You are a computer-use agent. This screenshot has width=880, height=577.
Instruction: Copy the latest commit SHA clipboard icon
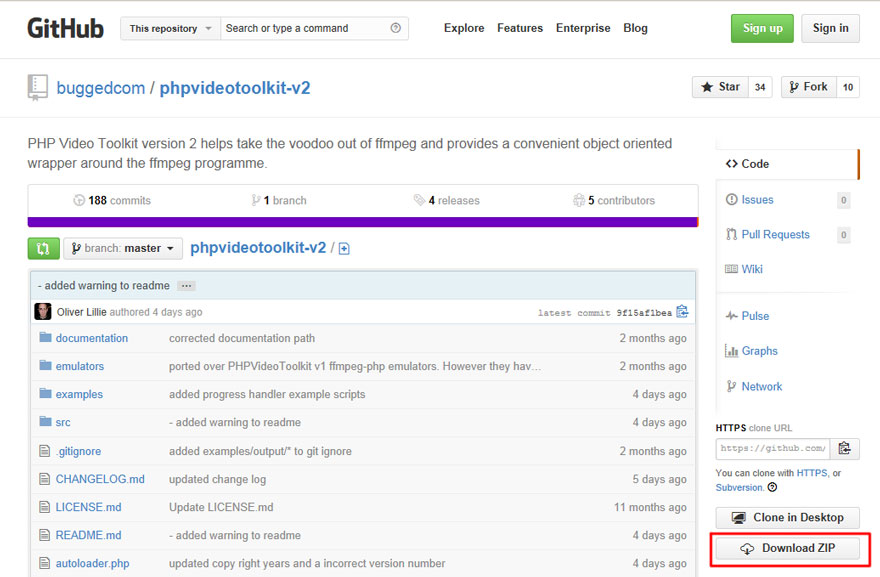tap(682, 312)
